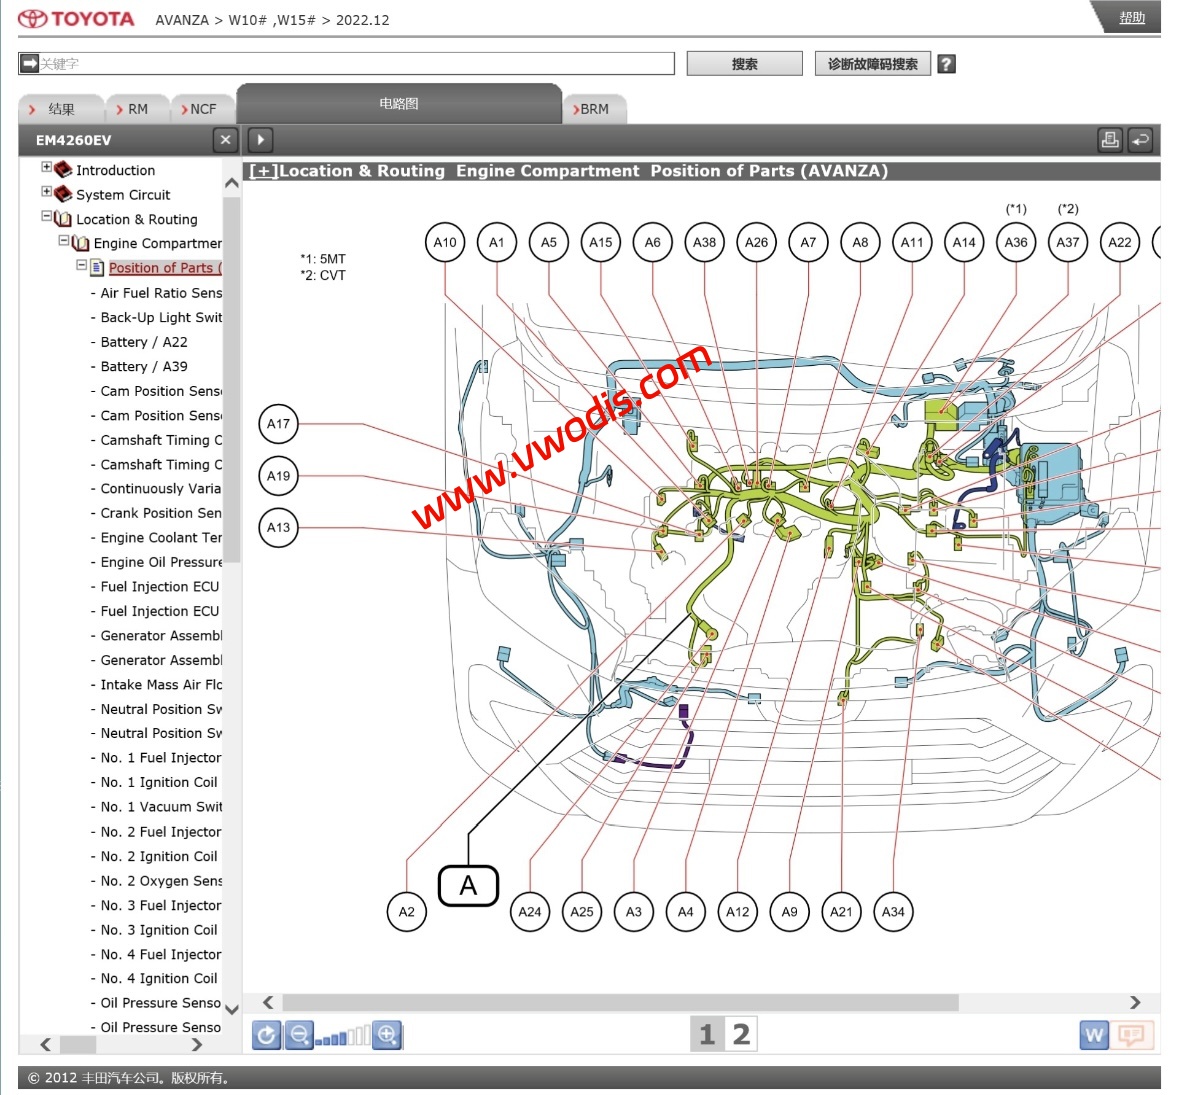Open the BRM tab
Image resolution: width=1179 pixels, height=1095 pixels.
point(594,109)
